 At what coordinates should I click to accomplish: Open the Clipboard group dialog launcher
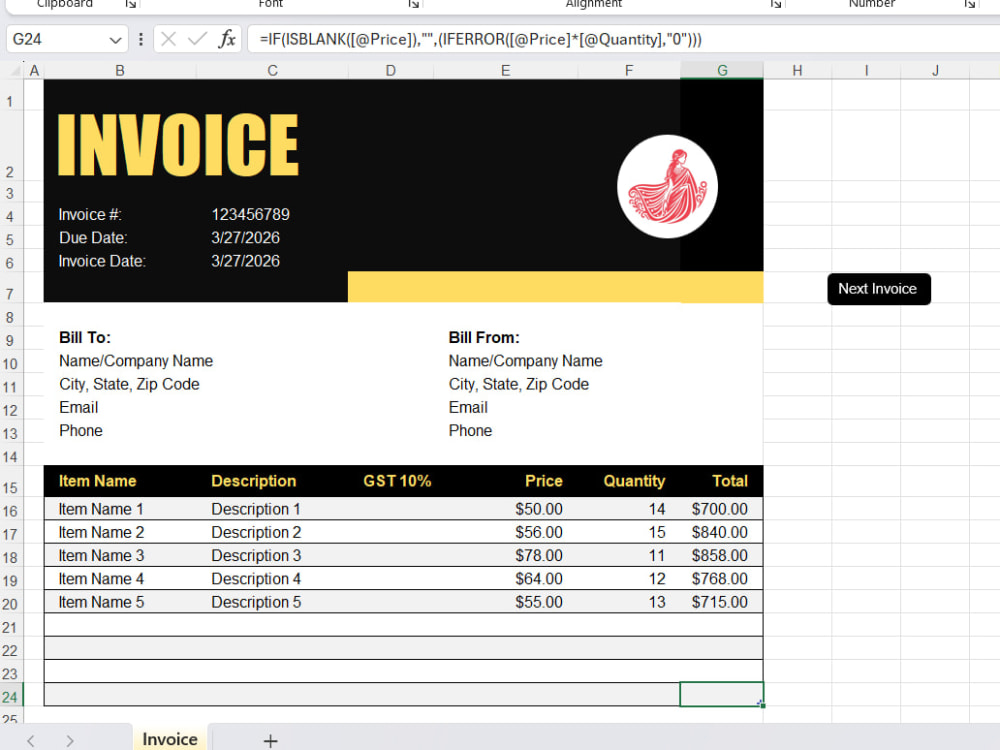(131, 4)
